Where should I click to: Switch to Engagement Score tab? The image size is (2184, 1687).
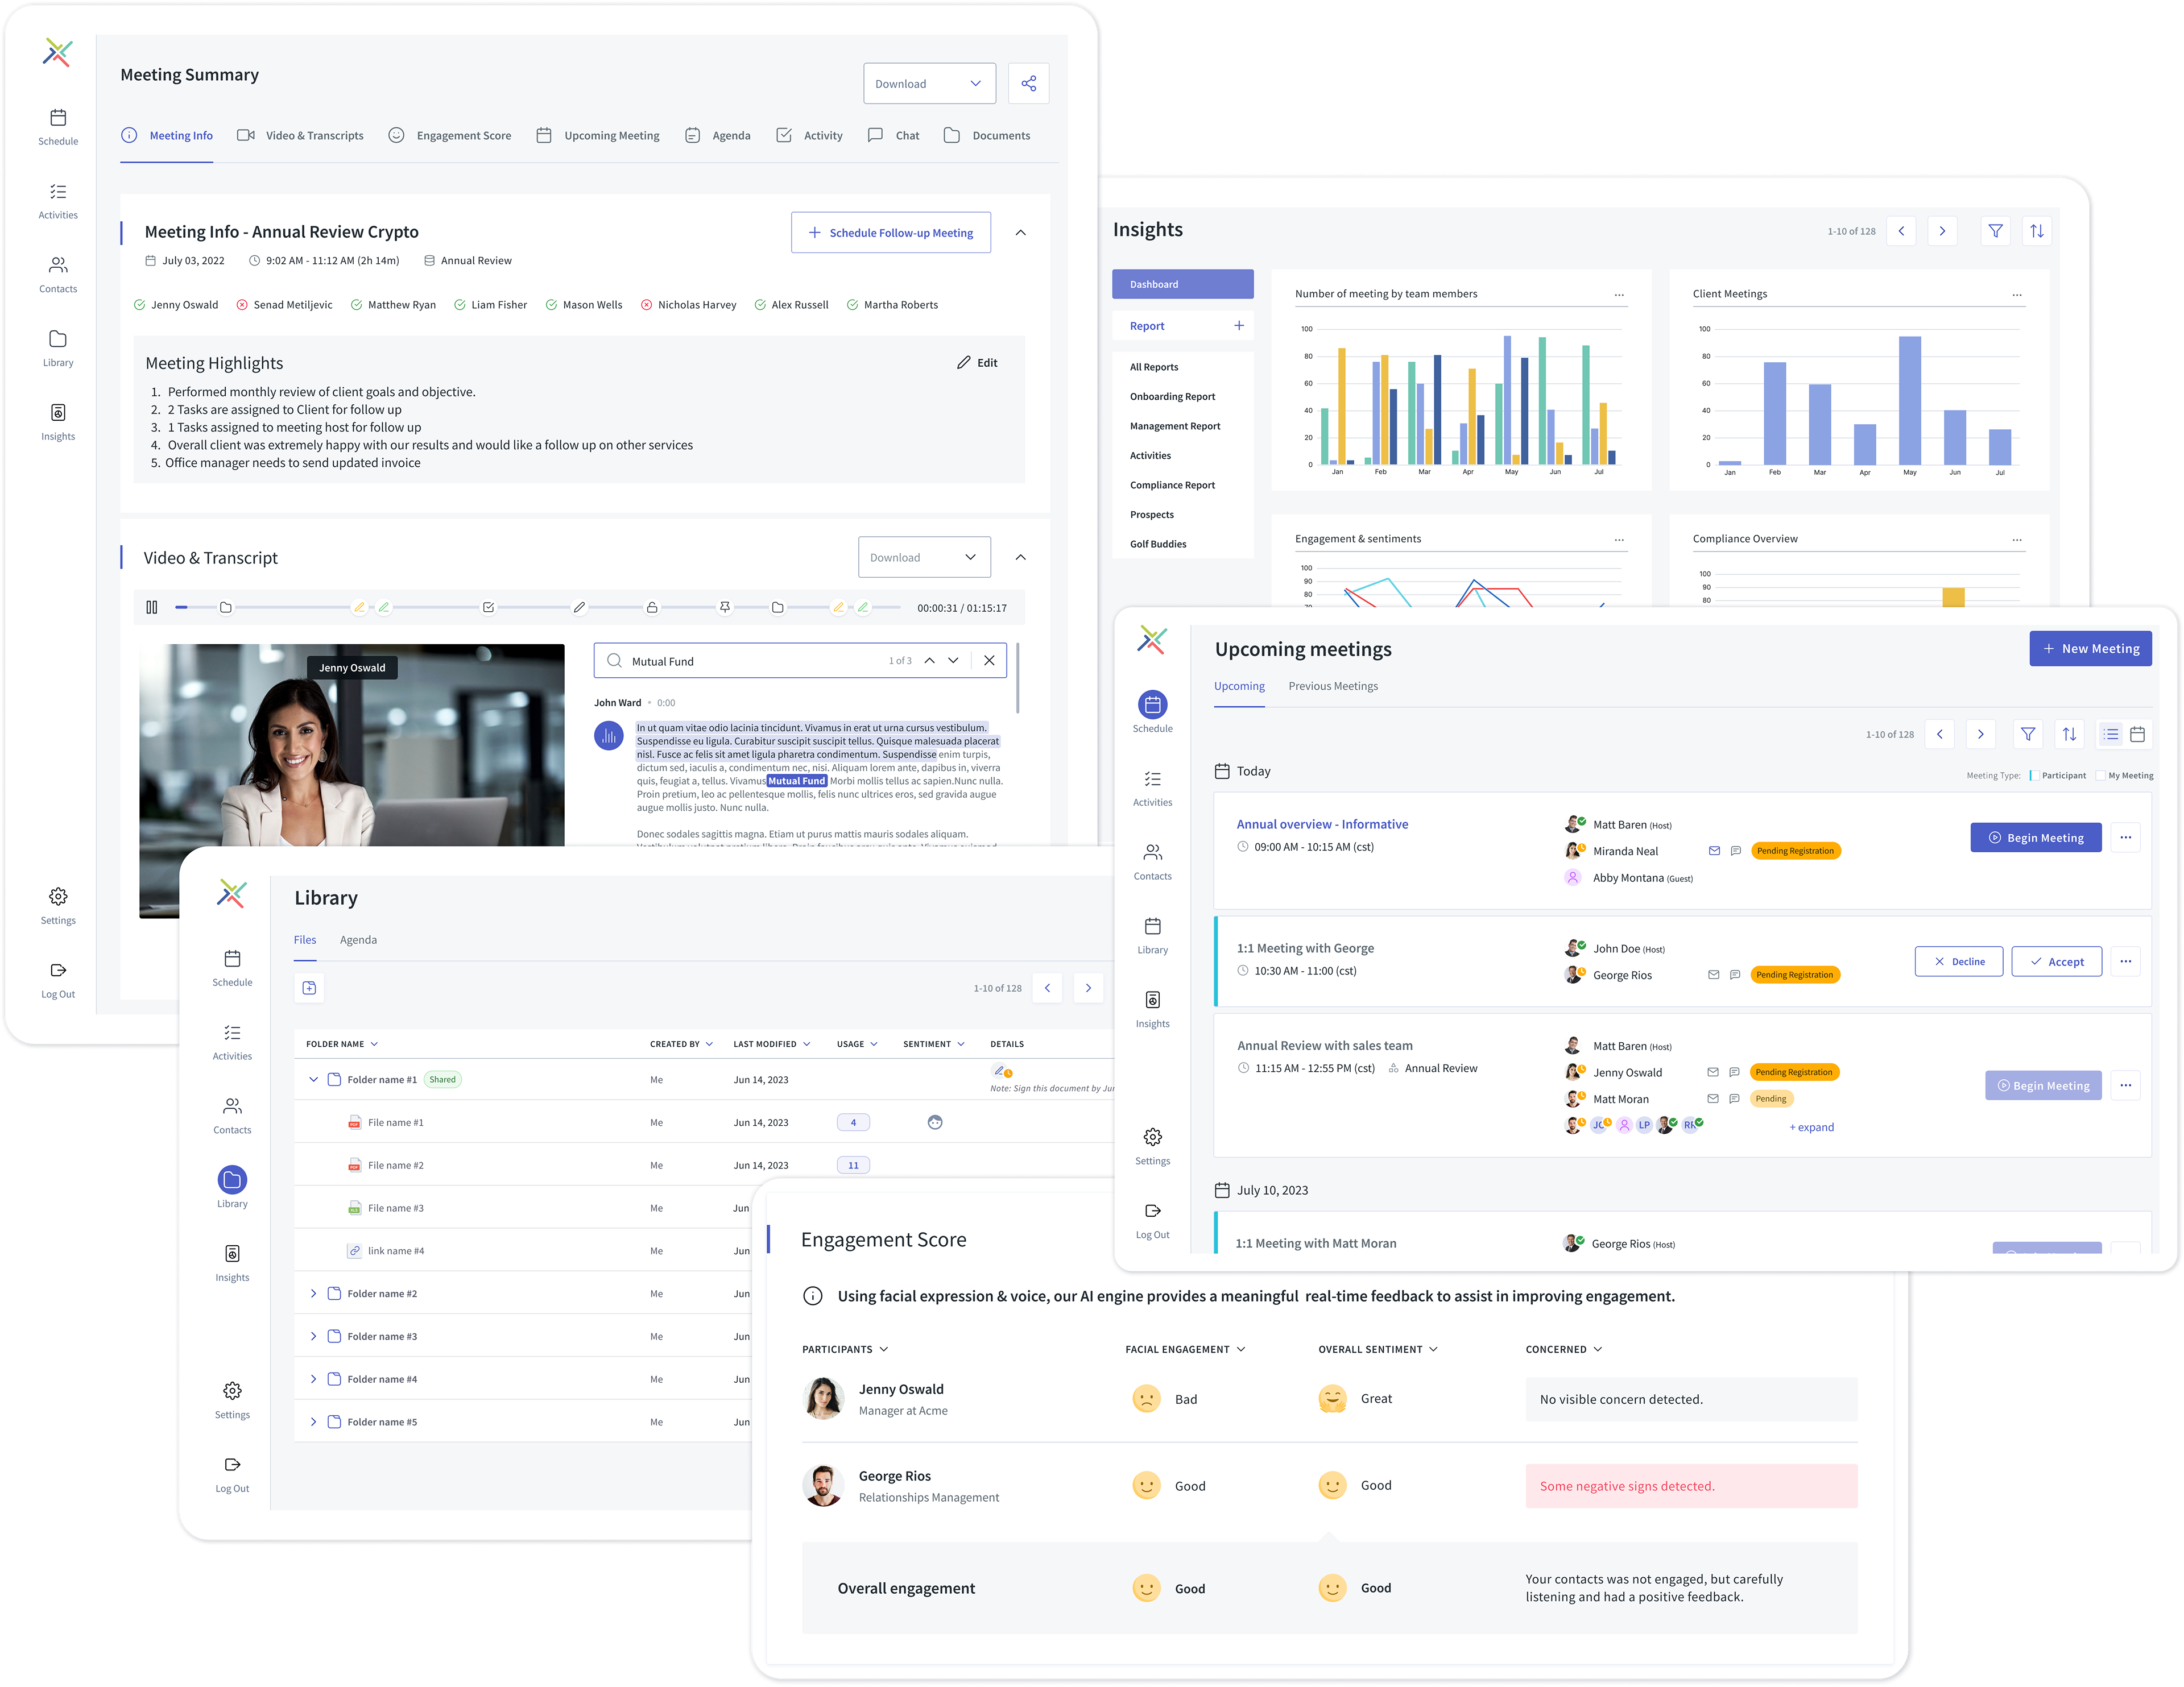point(449,136)
